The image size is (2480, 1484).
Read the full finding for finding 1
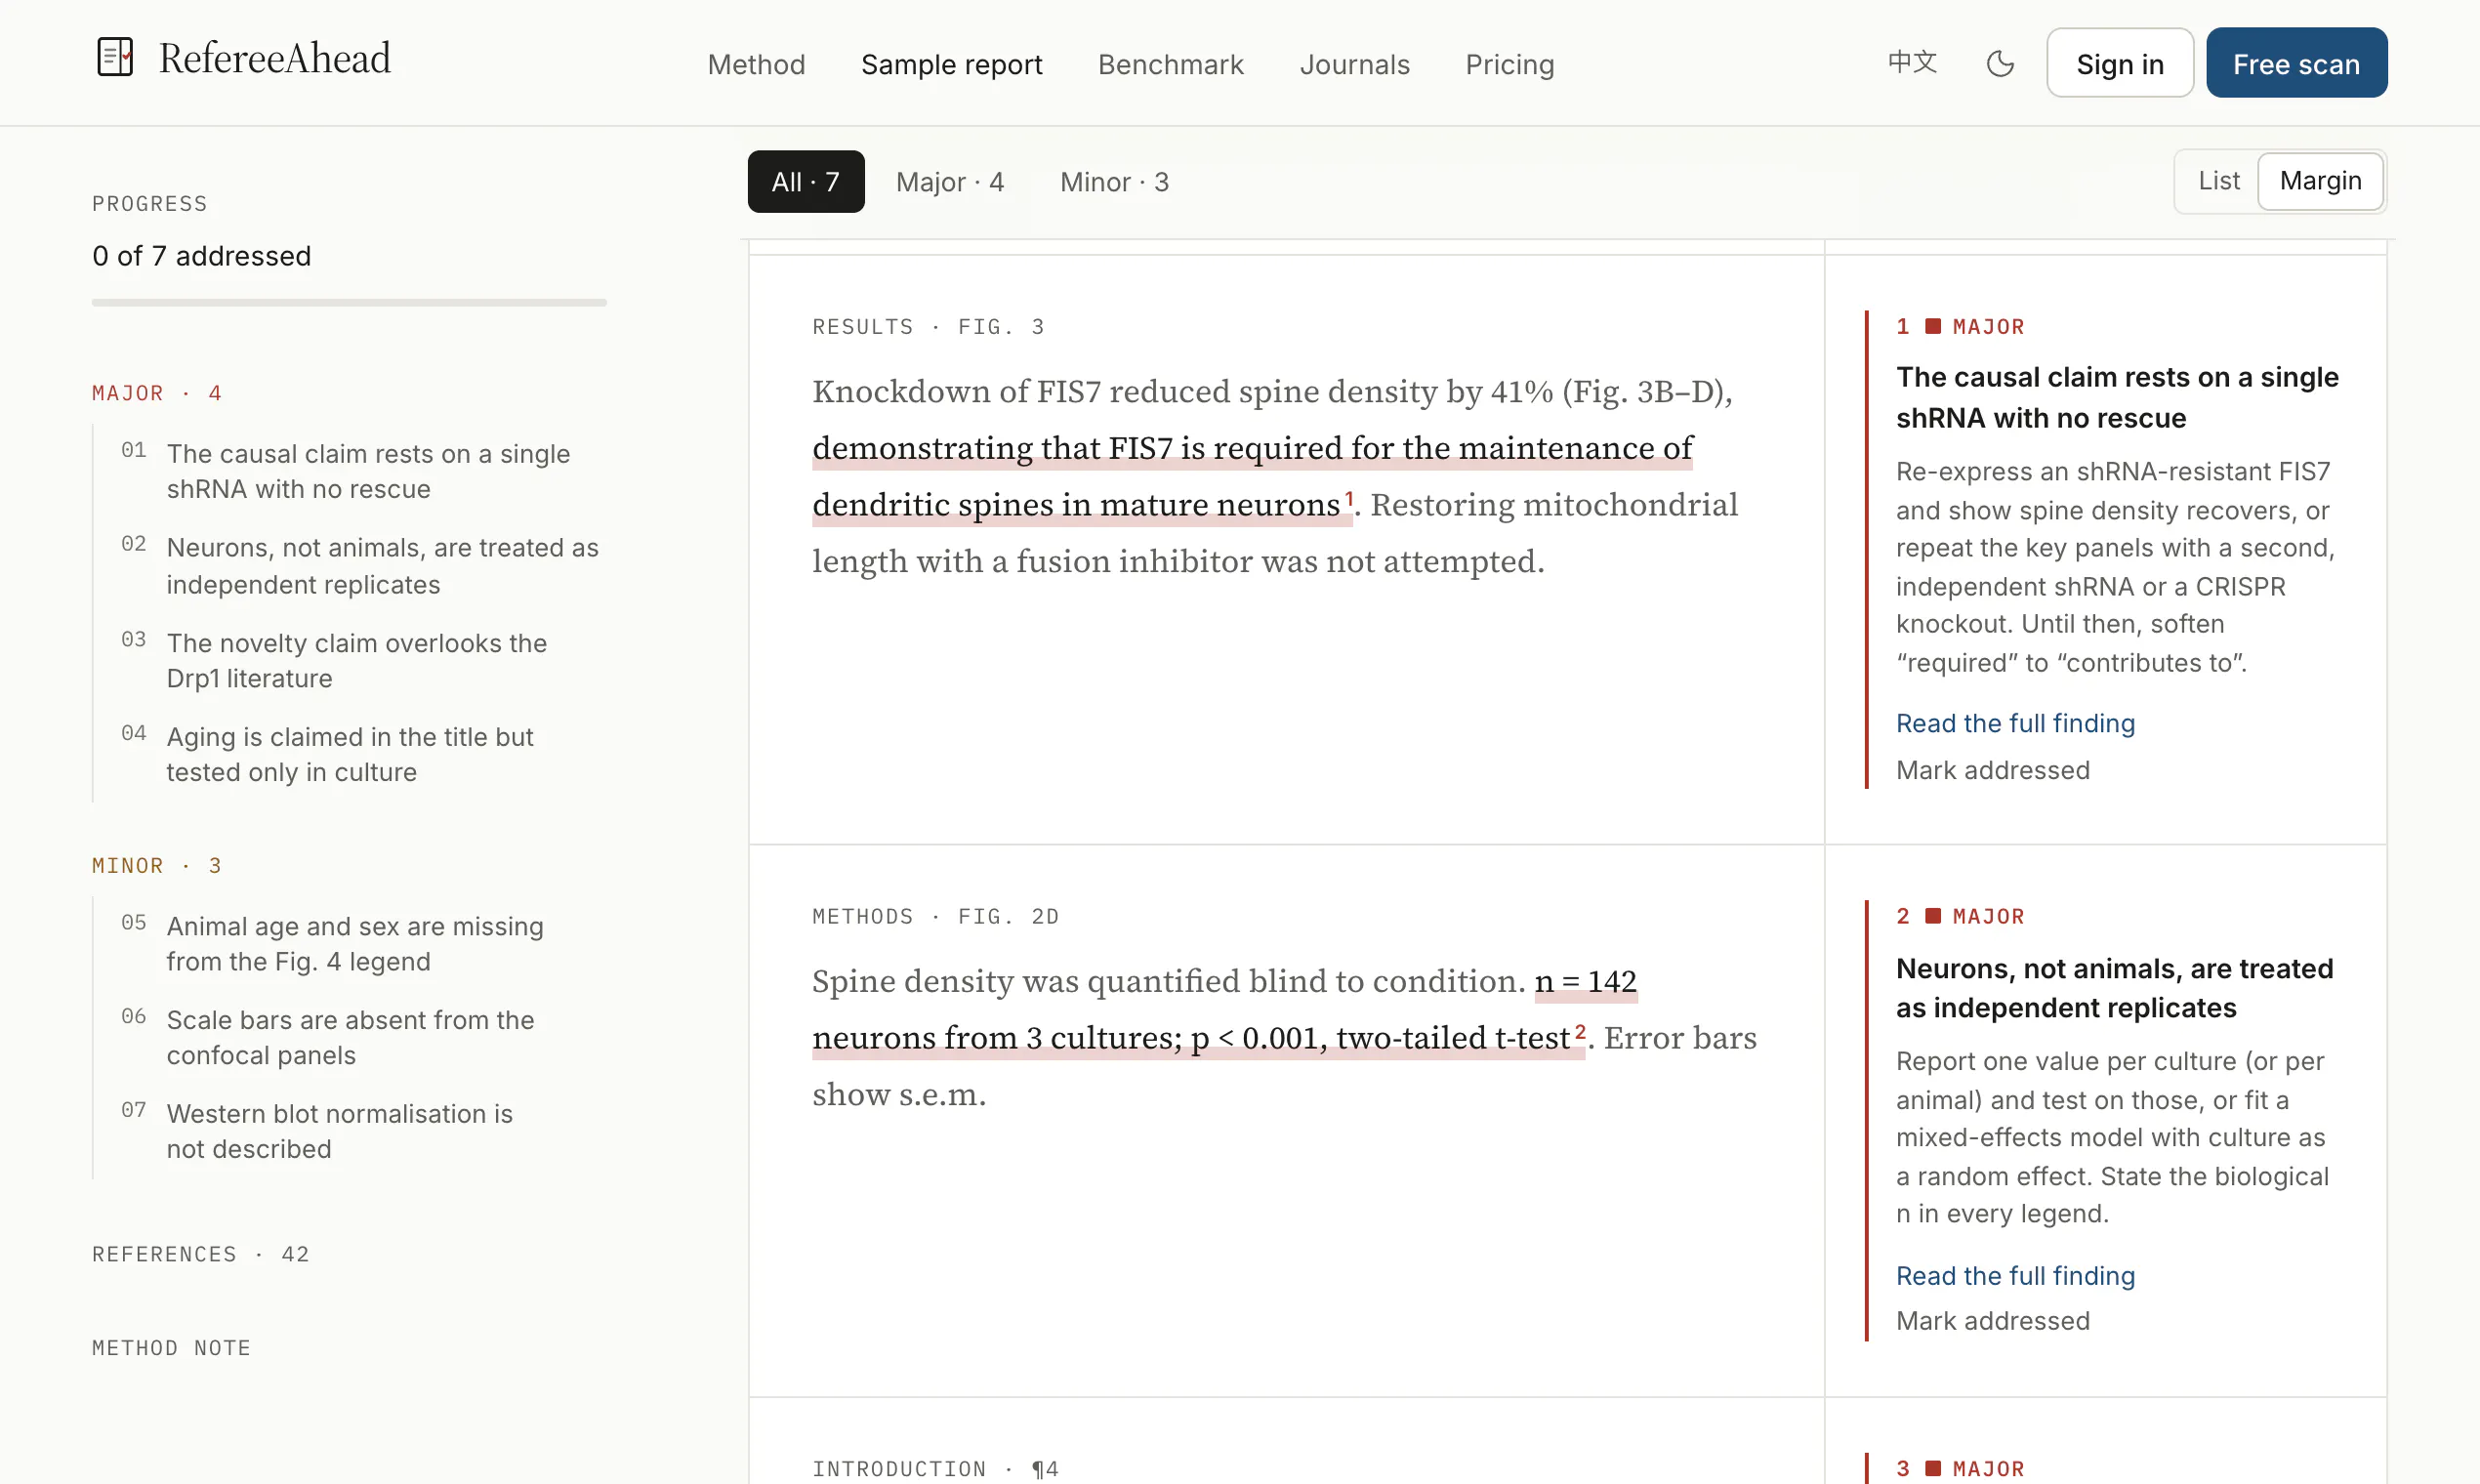coord(2015,723)
